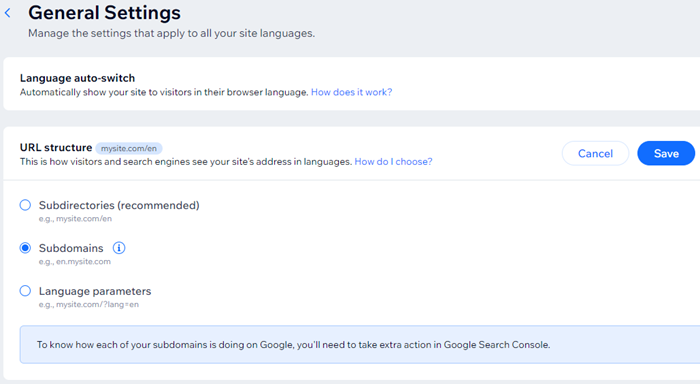Click the example text e.g., mysite.com/en
The width and height of the screenshot is (700, 384).
[x=75, y=219]
